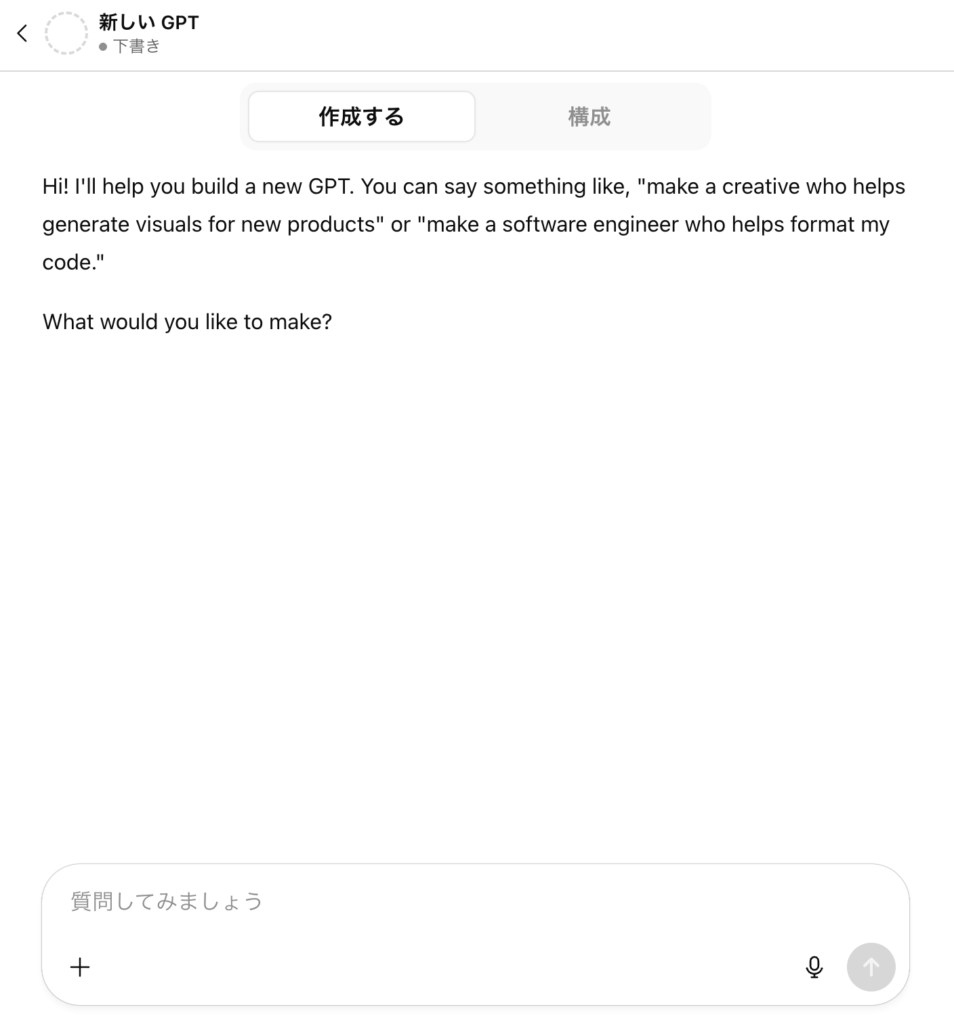This screenshot has height=1024, width=954.
Task: Click blank composer space between plus and microphone
Action: (x=444, y=967)
